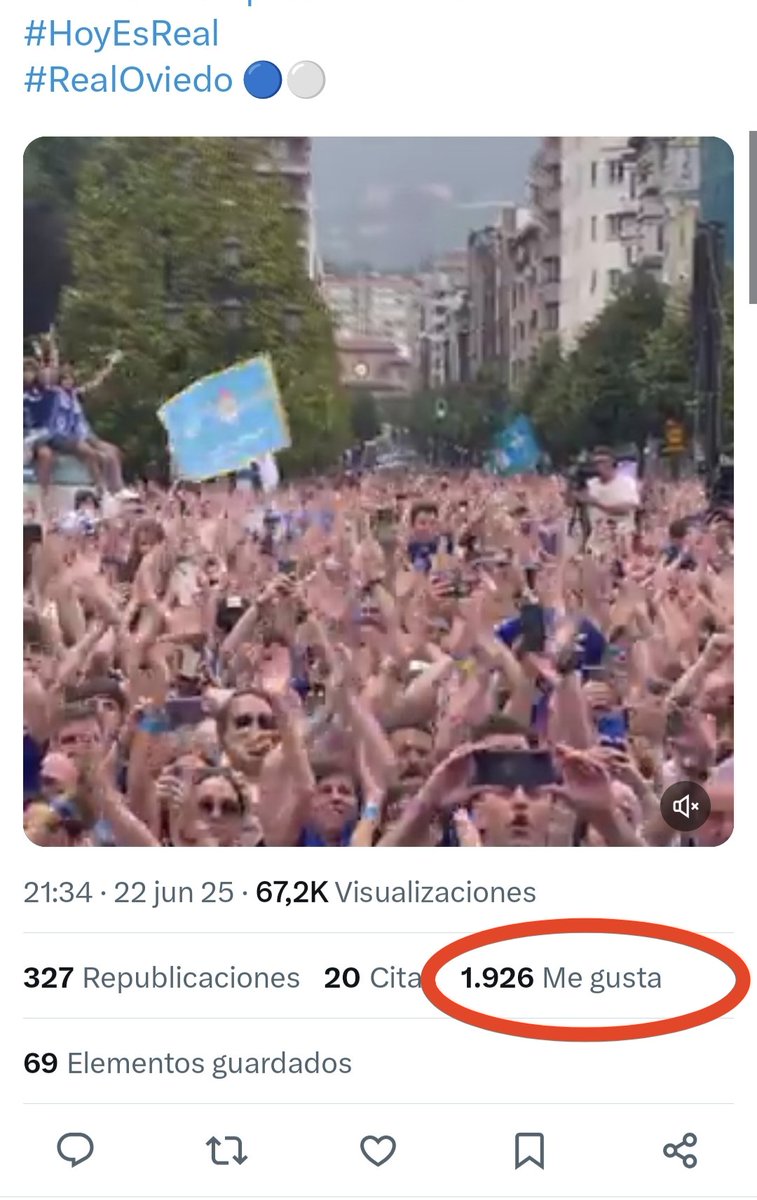Click the 69 Elementos guardados text
Viewport: 757px width, 1200px height.
point(187,1062)
